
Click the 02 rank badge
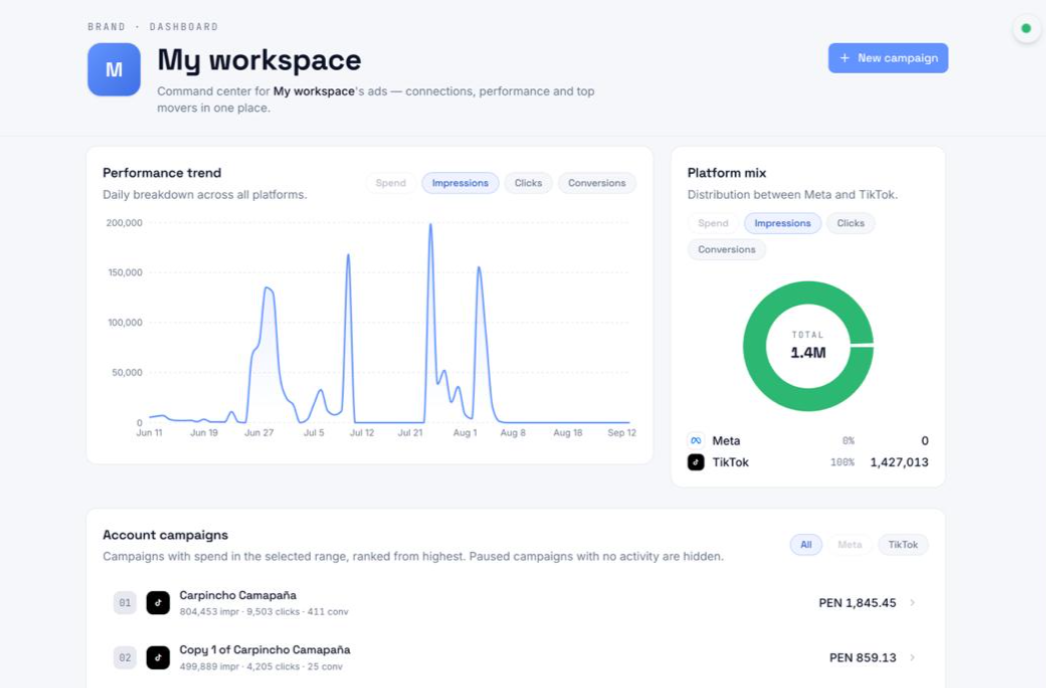[x=125, y=657]
